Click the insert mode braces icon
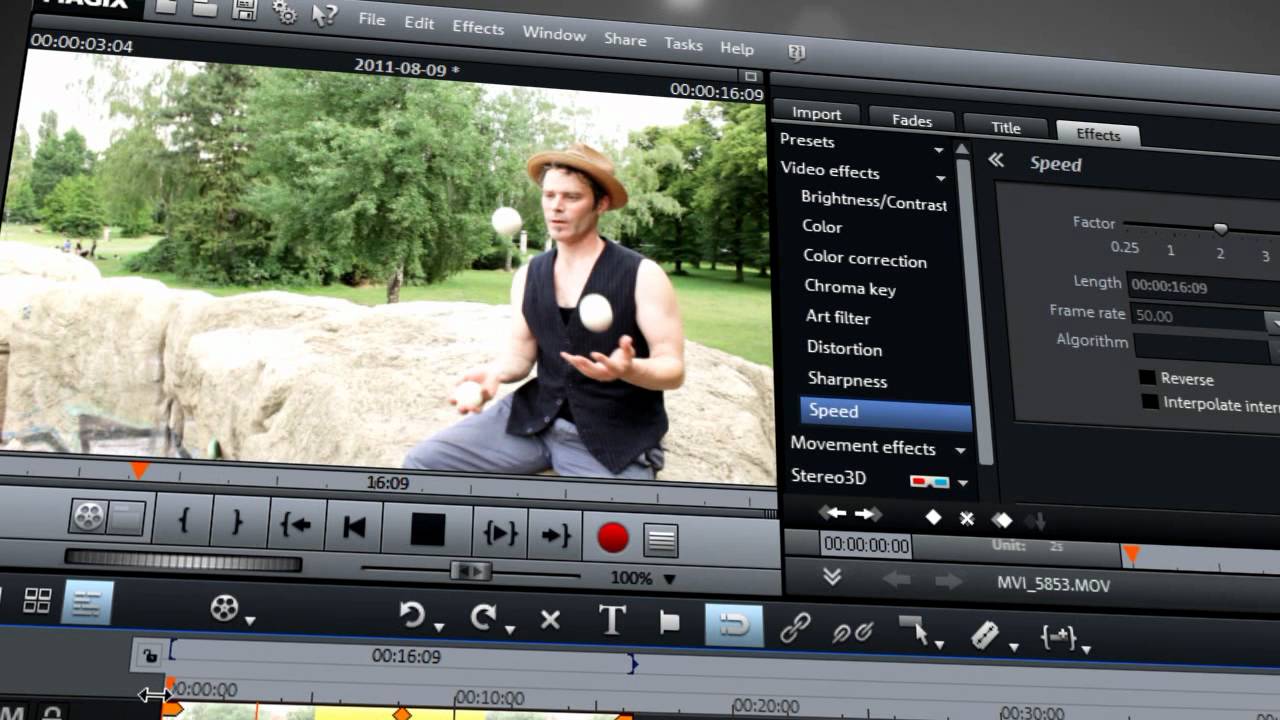Screen dimensions: 1280x720 pos(1058,638)
